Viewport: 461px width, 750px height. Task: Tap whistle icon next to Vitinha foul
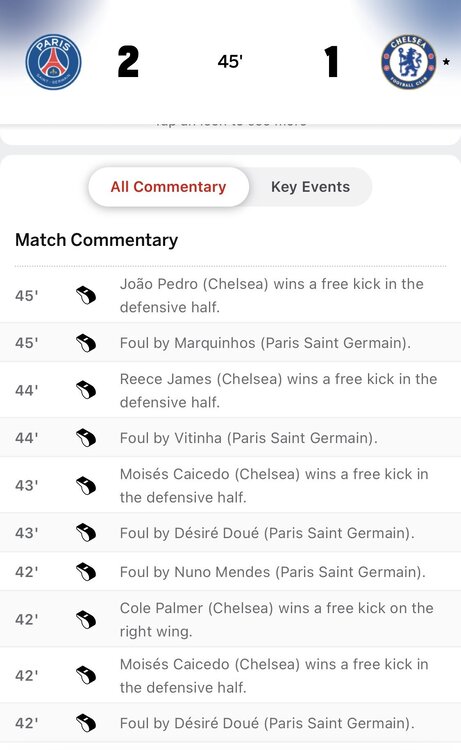(86, 438)
